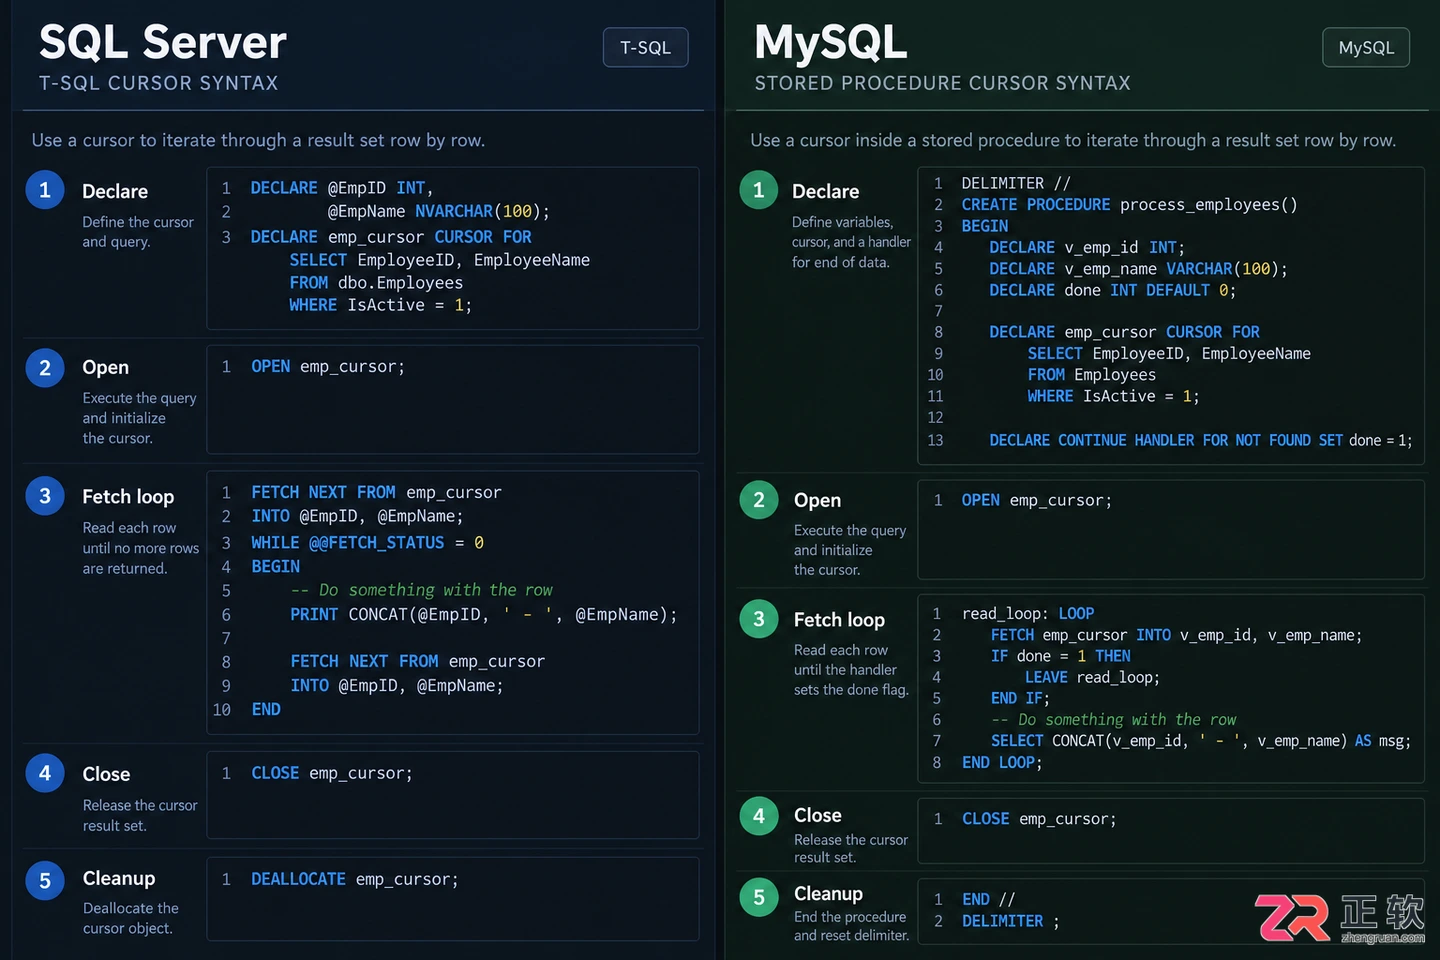Select the green step 3 Fetch loop circle
Image resolution: width=1440 pixels, height=960 pixels.
pyautogui.click(x=759, y=619)
